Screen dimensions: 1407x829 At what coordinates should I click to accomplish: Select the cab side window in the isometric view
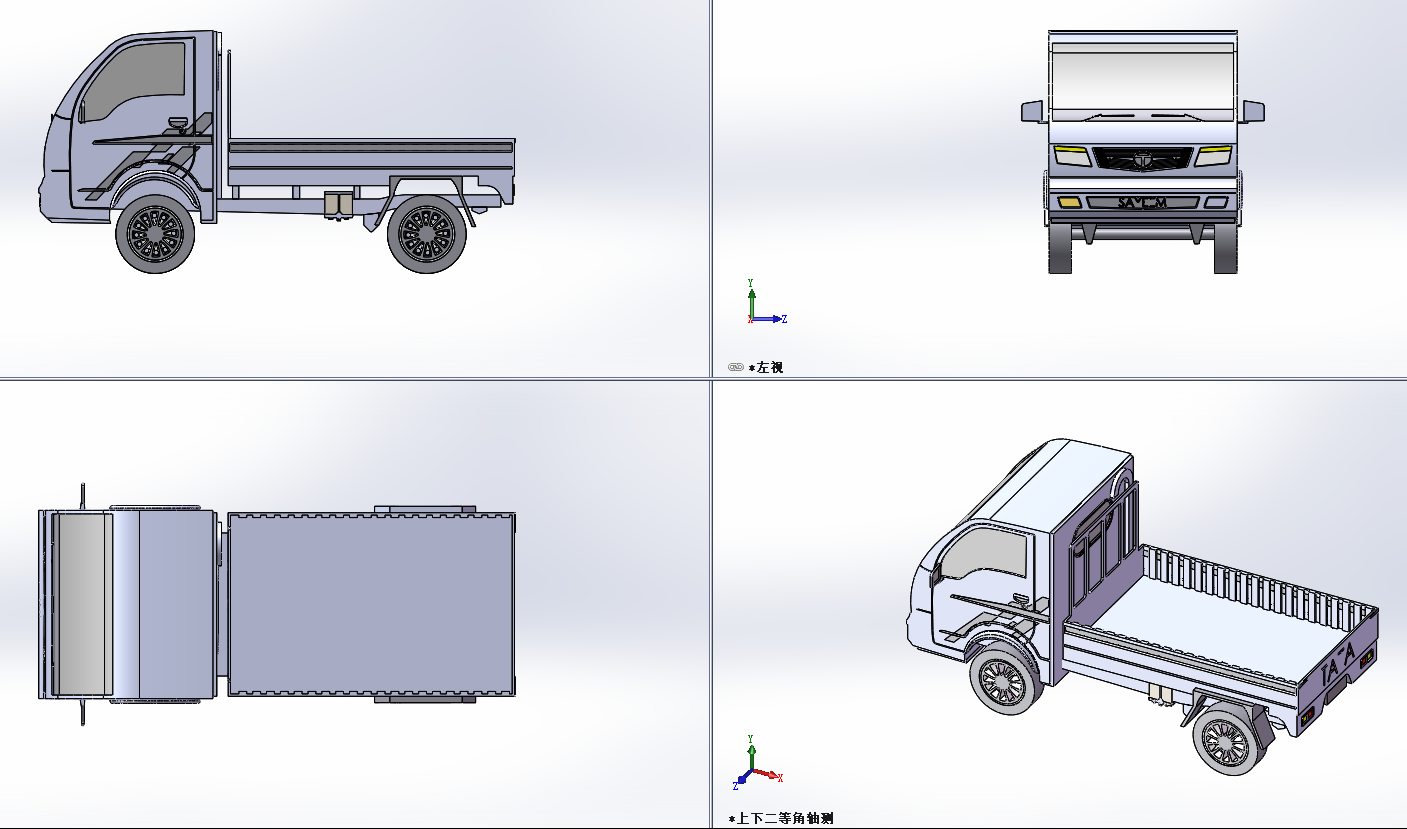(984, 555)
